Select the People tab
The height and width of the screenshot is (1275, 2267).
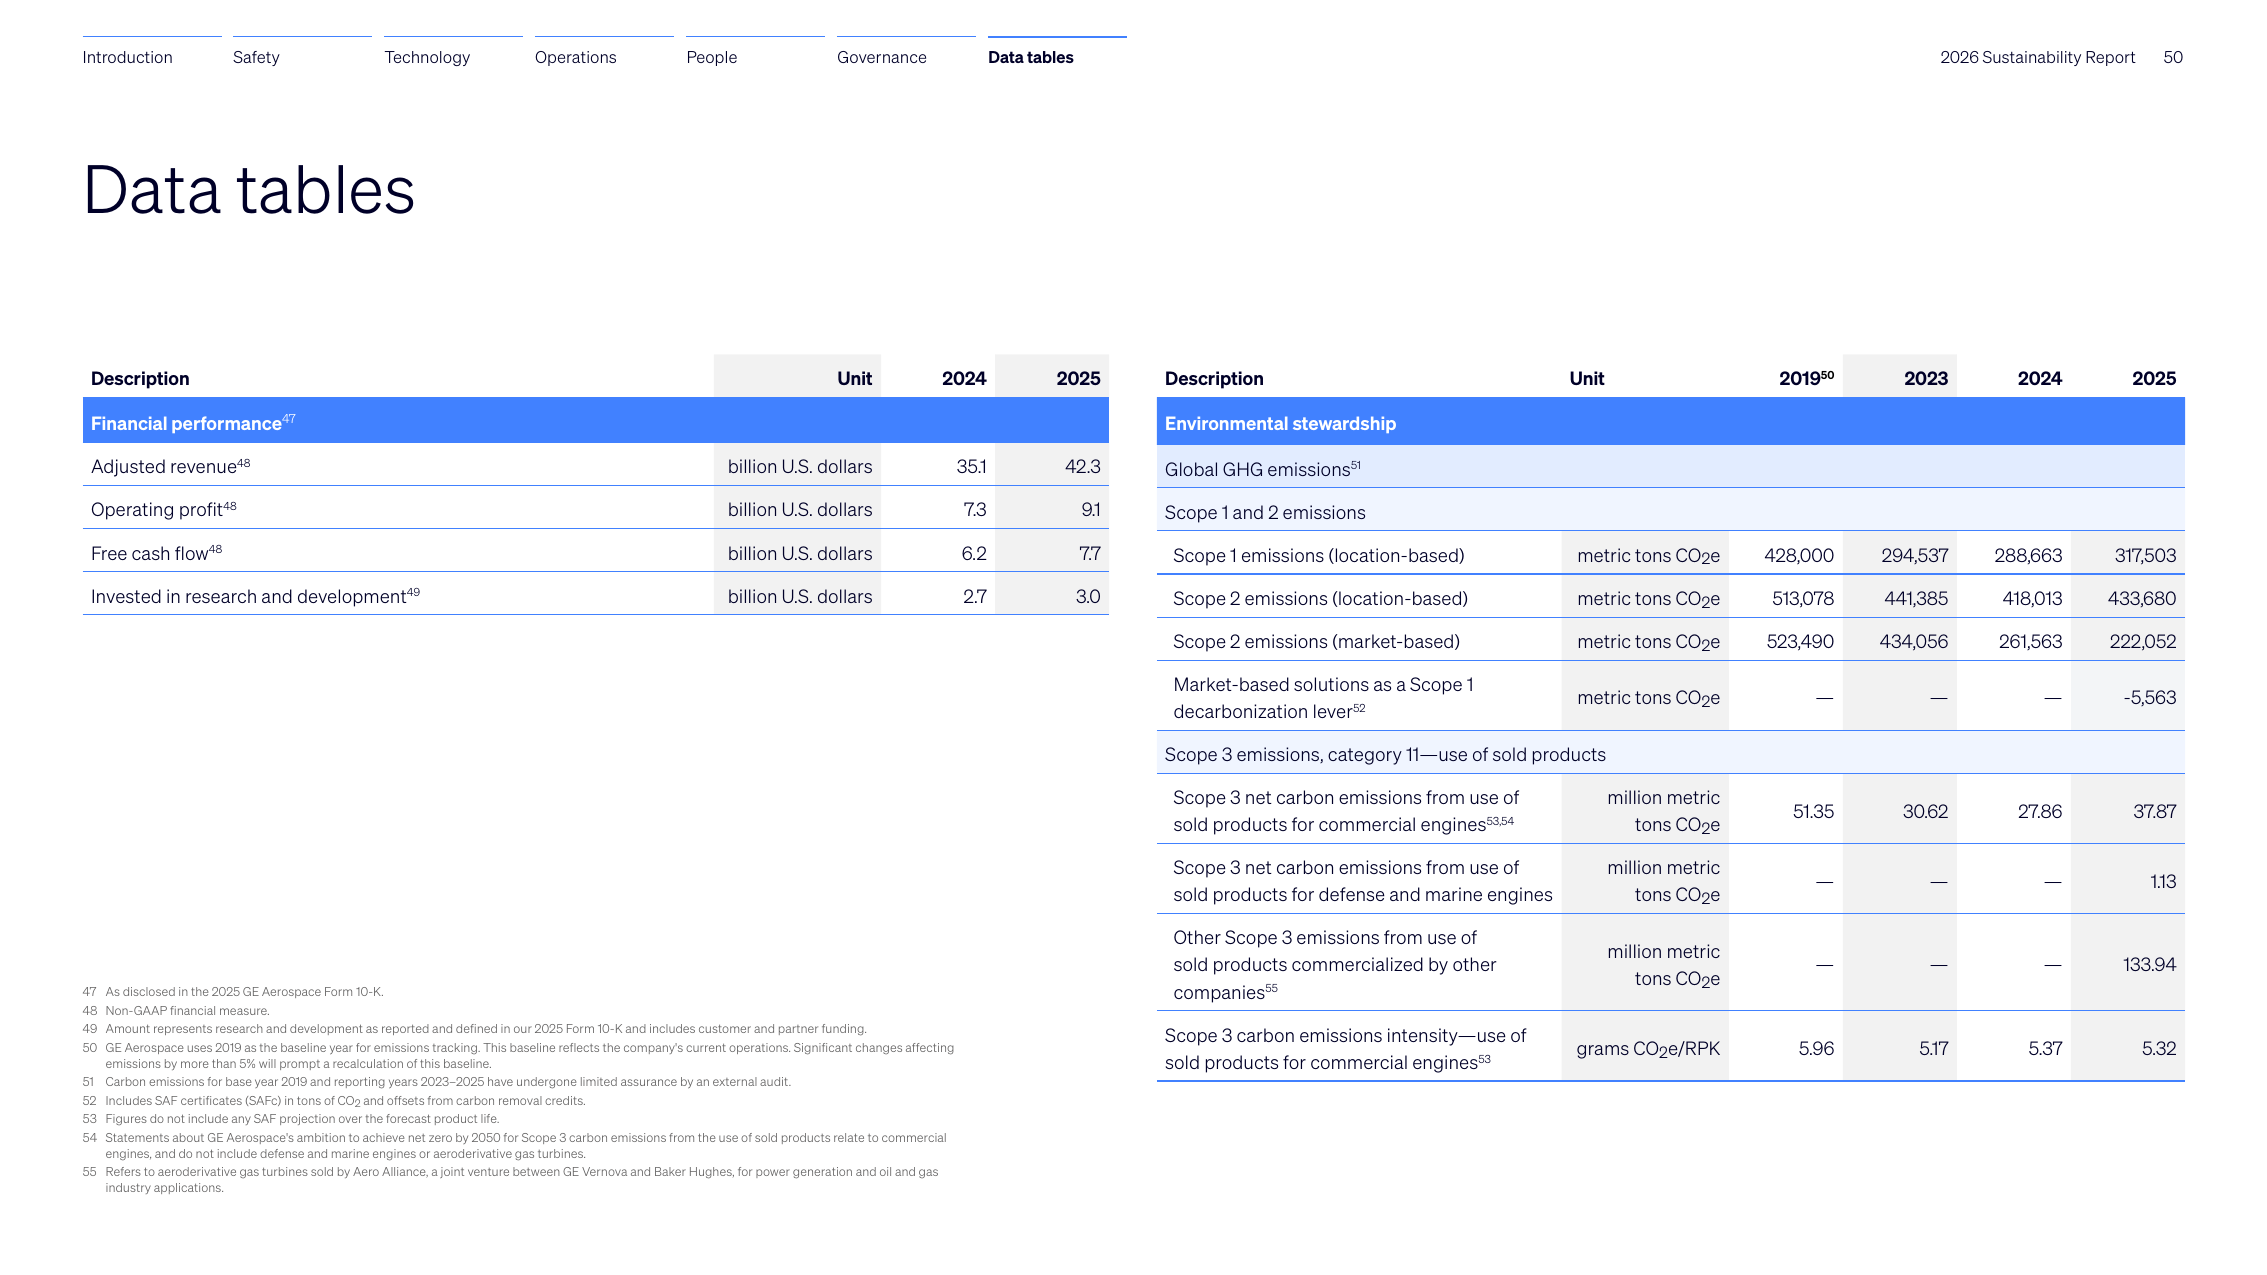[x=711, y=57]
